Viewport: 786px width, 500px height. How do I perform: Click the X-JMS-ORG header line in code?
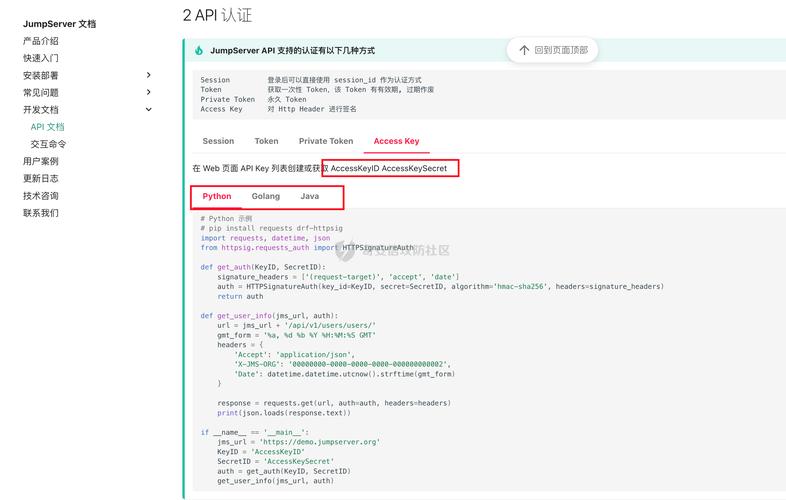coord(342,364)
